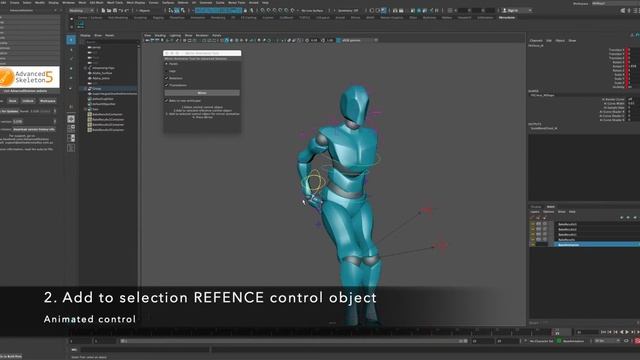
Task: Open the sRGB gamma view transform dropdown
Action: click(x=359, y=40)
